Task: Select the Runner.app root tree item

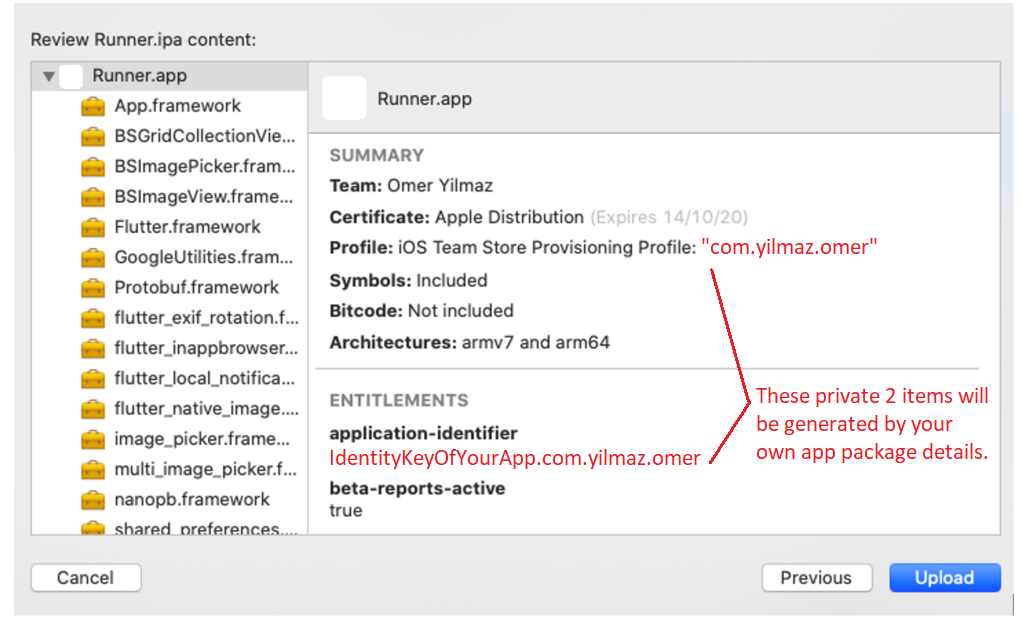Action: point(139,76)
